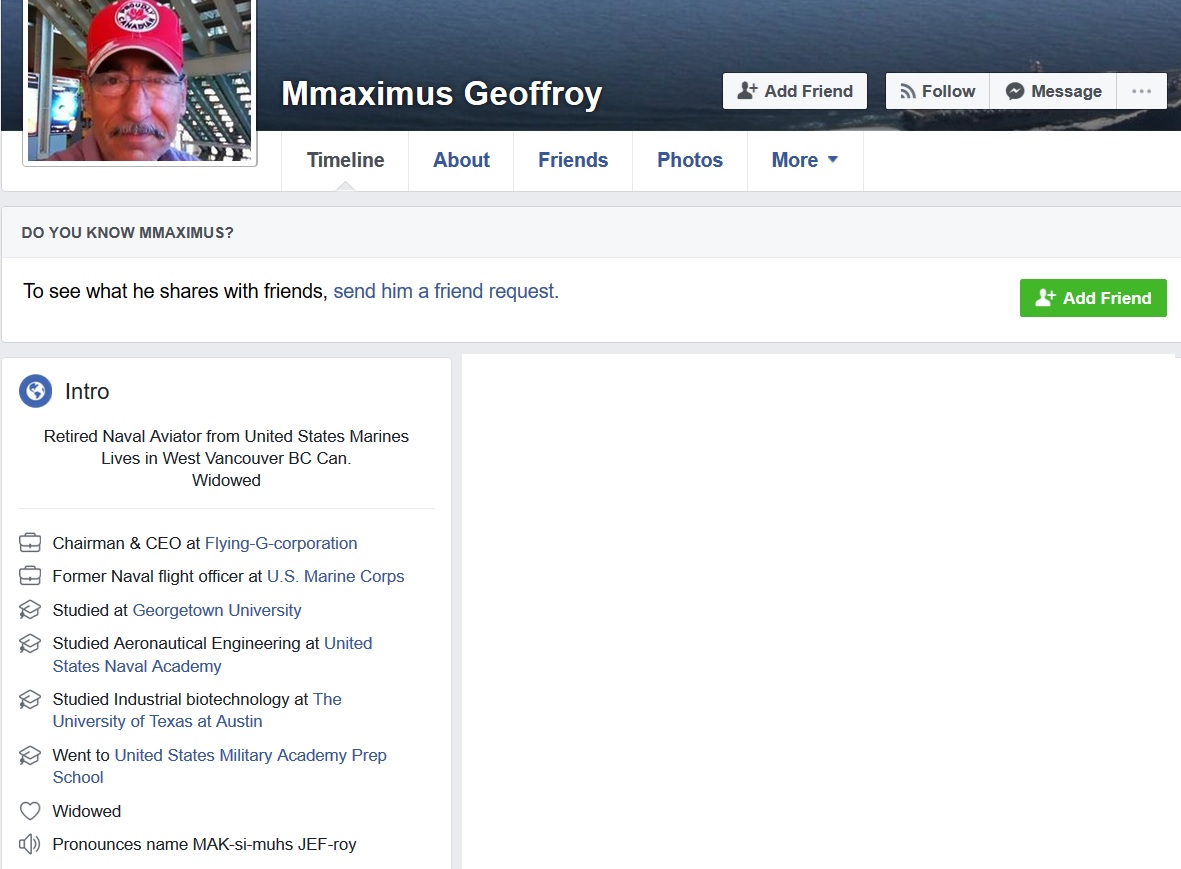Click the Follow button on cover

(937, 91)
